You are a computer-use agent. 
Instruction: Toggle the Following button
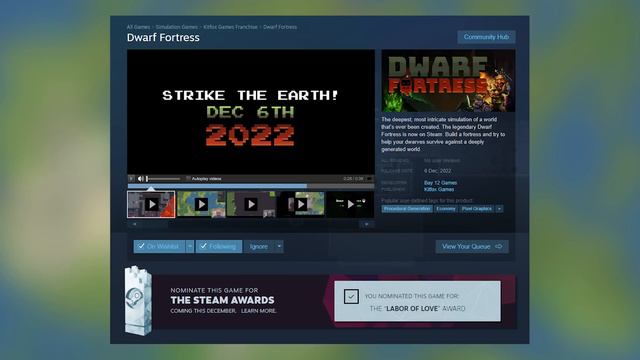(219, 247)
